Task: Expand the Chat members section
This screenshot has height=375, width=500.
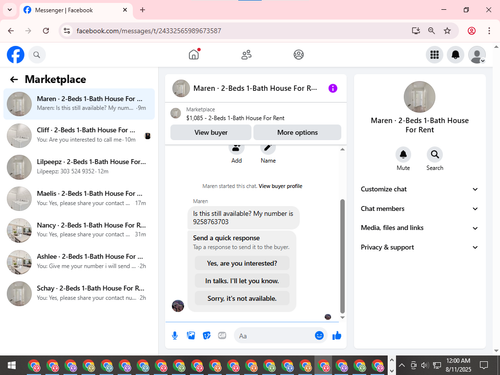Action: (x=419, y=209)
